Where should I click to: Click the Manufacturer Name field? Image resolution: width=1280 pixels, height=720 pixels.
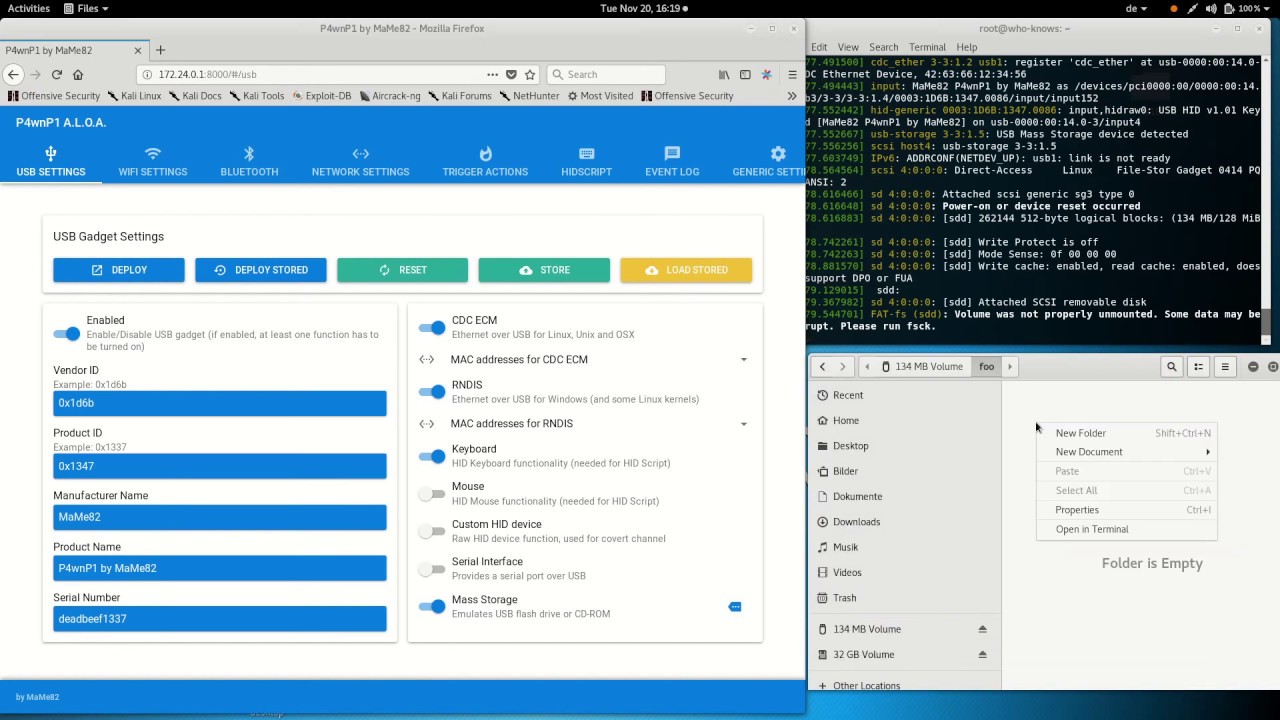pyautogui.click(x=220, y=517)
